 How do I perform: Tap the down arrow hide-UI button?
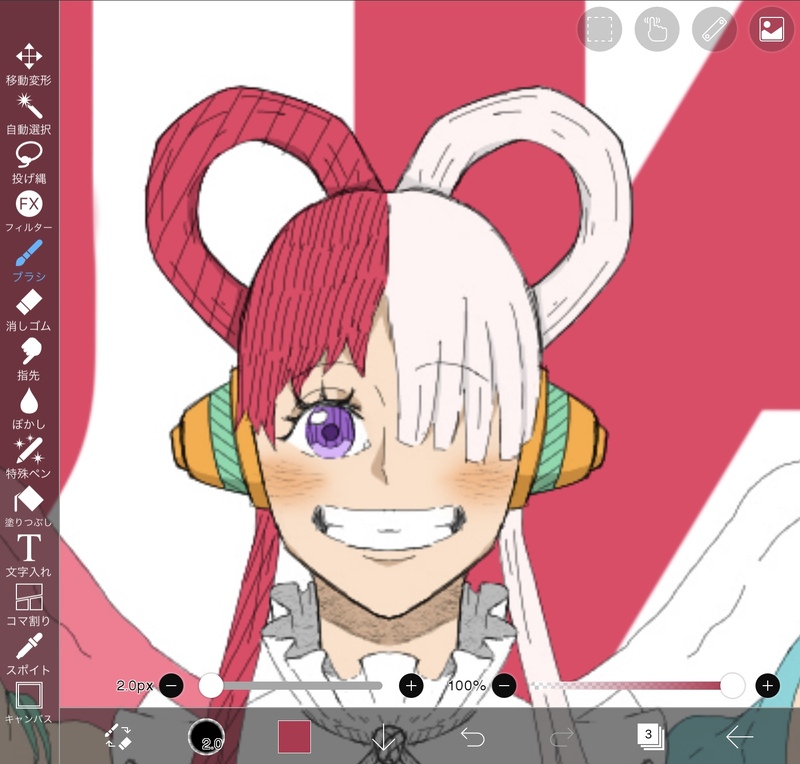(383, 736)
